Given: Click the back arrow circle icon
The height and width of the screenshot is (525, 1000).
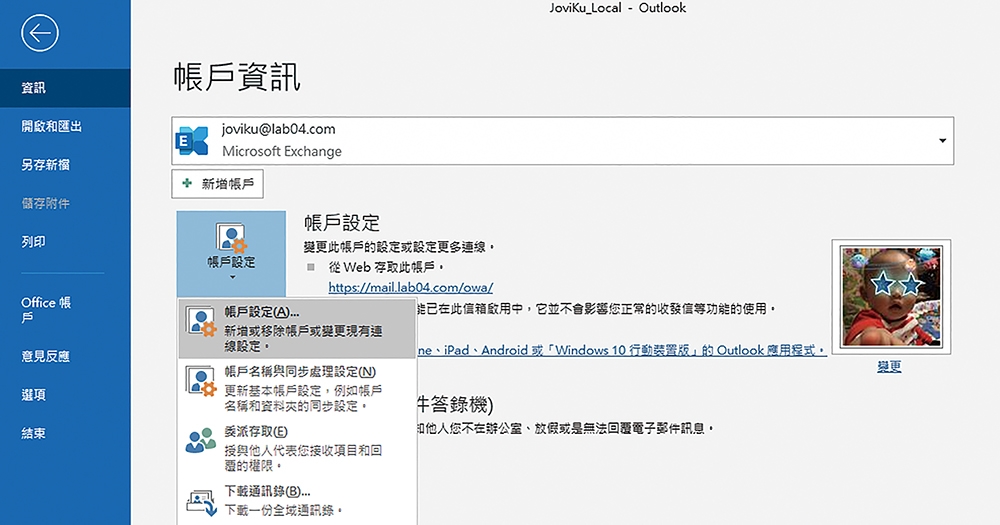Looking at the screenshot, I should [40, 33].
